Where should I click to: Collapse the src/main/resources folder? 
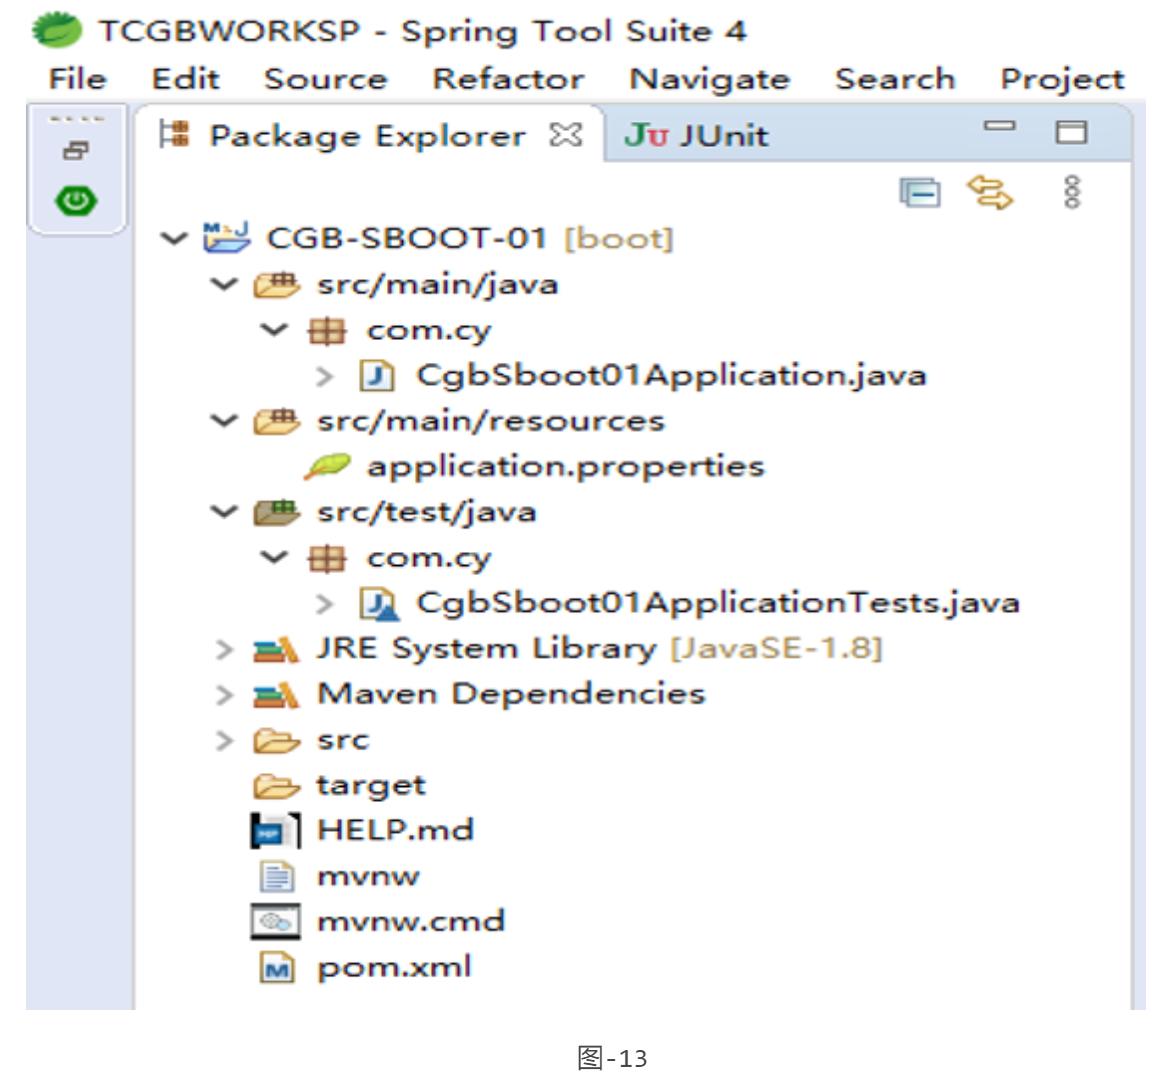(x=224, y=421)
